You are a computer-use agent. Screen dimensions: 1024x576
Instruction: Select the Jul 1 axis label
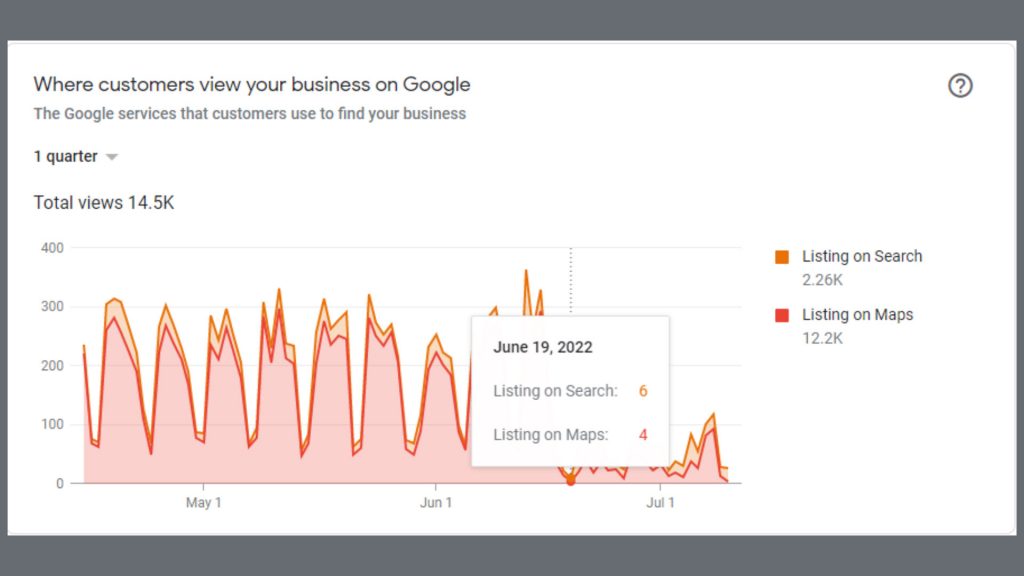pyautogui.click(x=660, y=503)
